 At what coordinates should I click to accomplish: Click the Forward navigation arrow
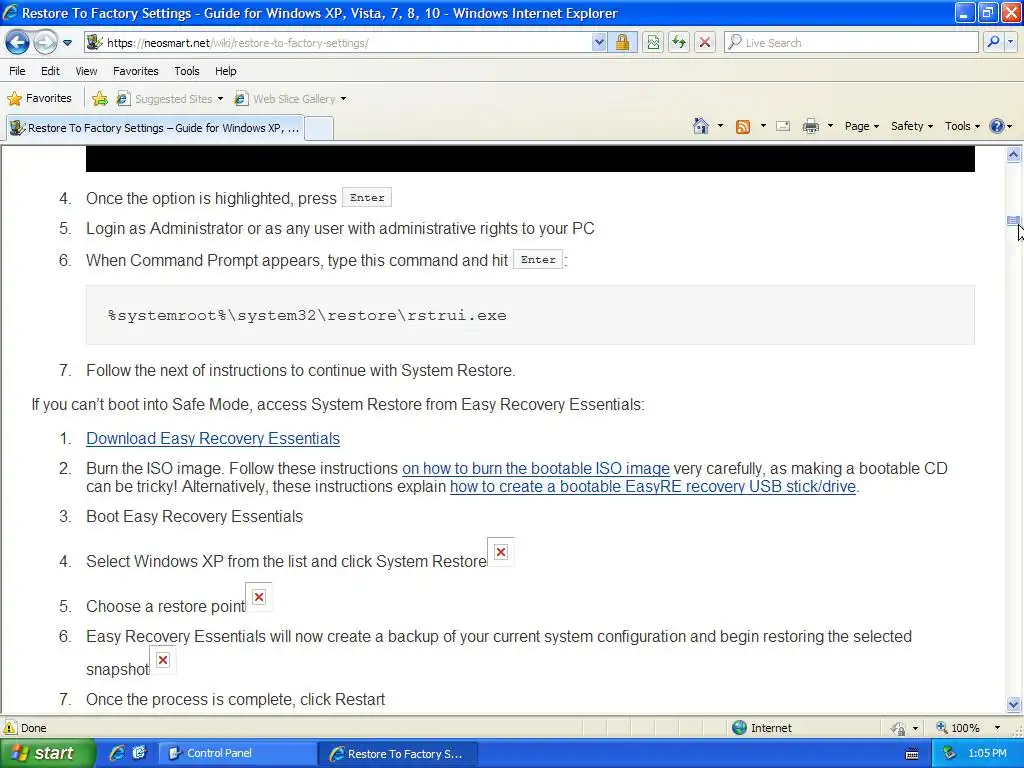45,43
